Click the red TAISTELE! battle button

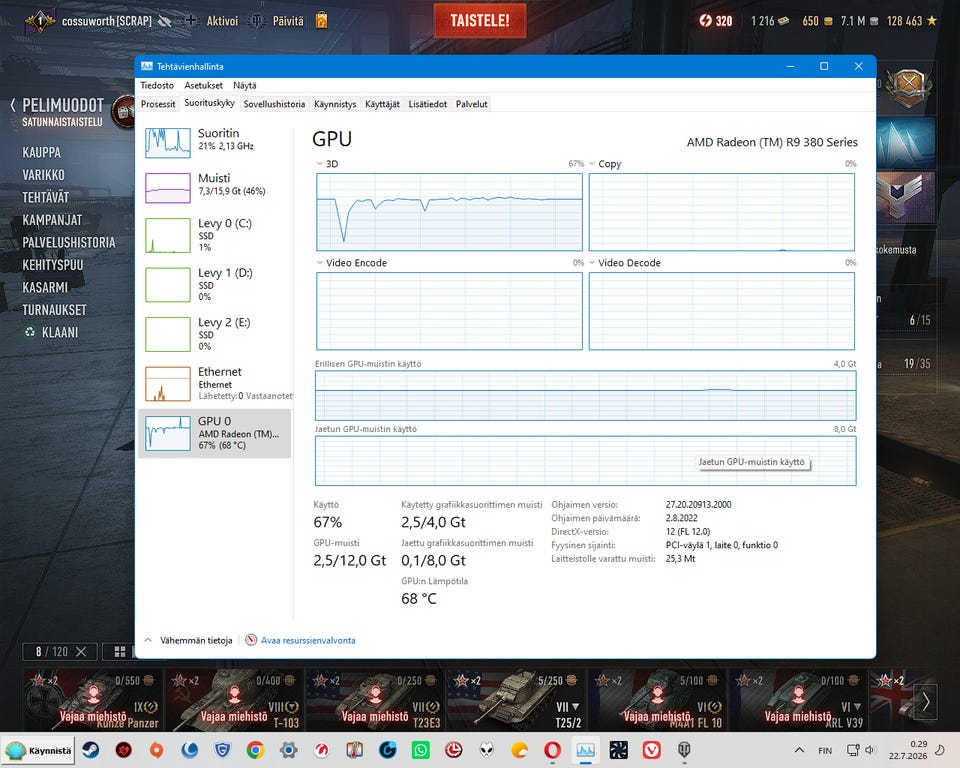(480, 21)
